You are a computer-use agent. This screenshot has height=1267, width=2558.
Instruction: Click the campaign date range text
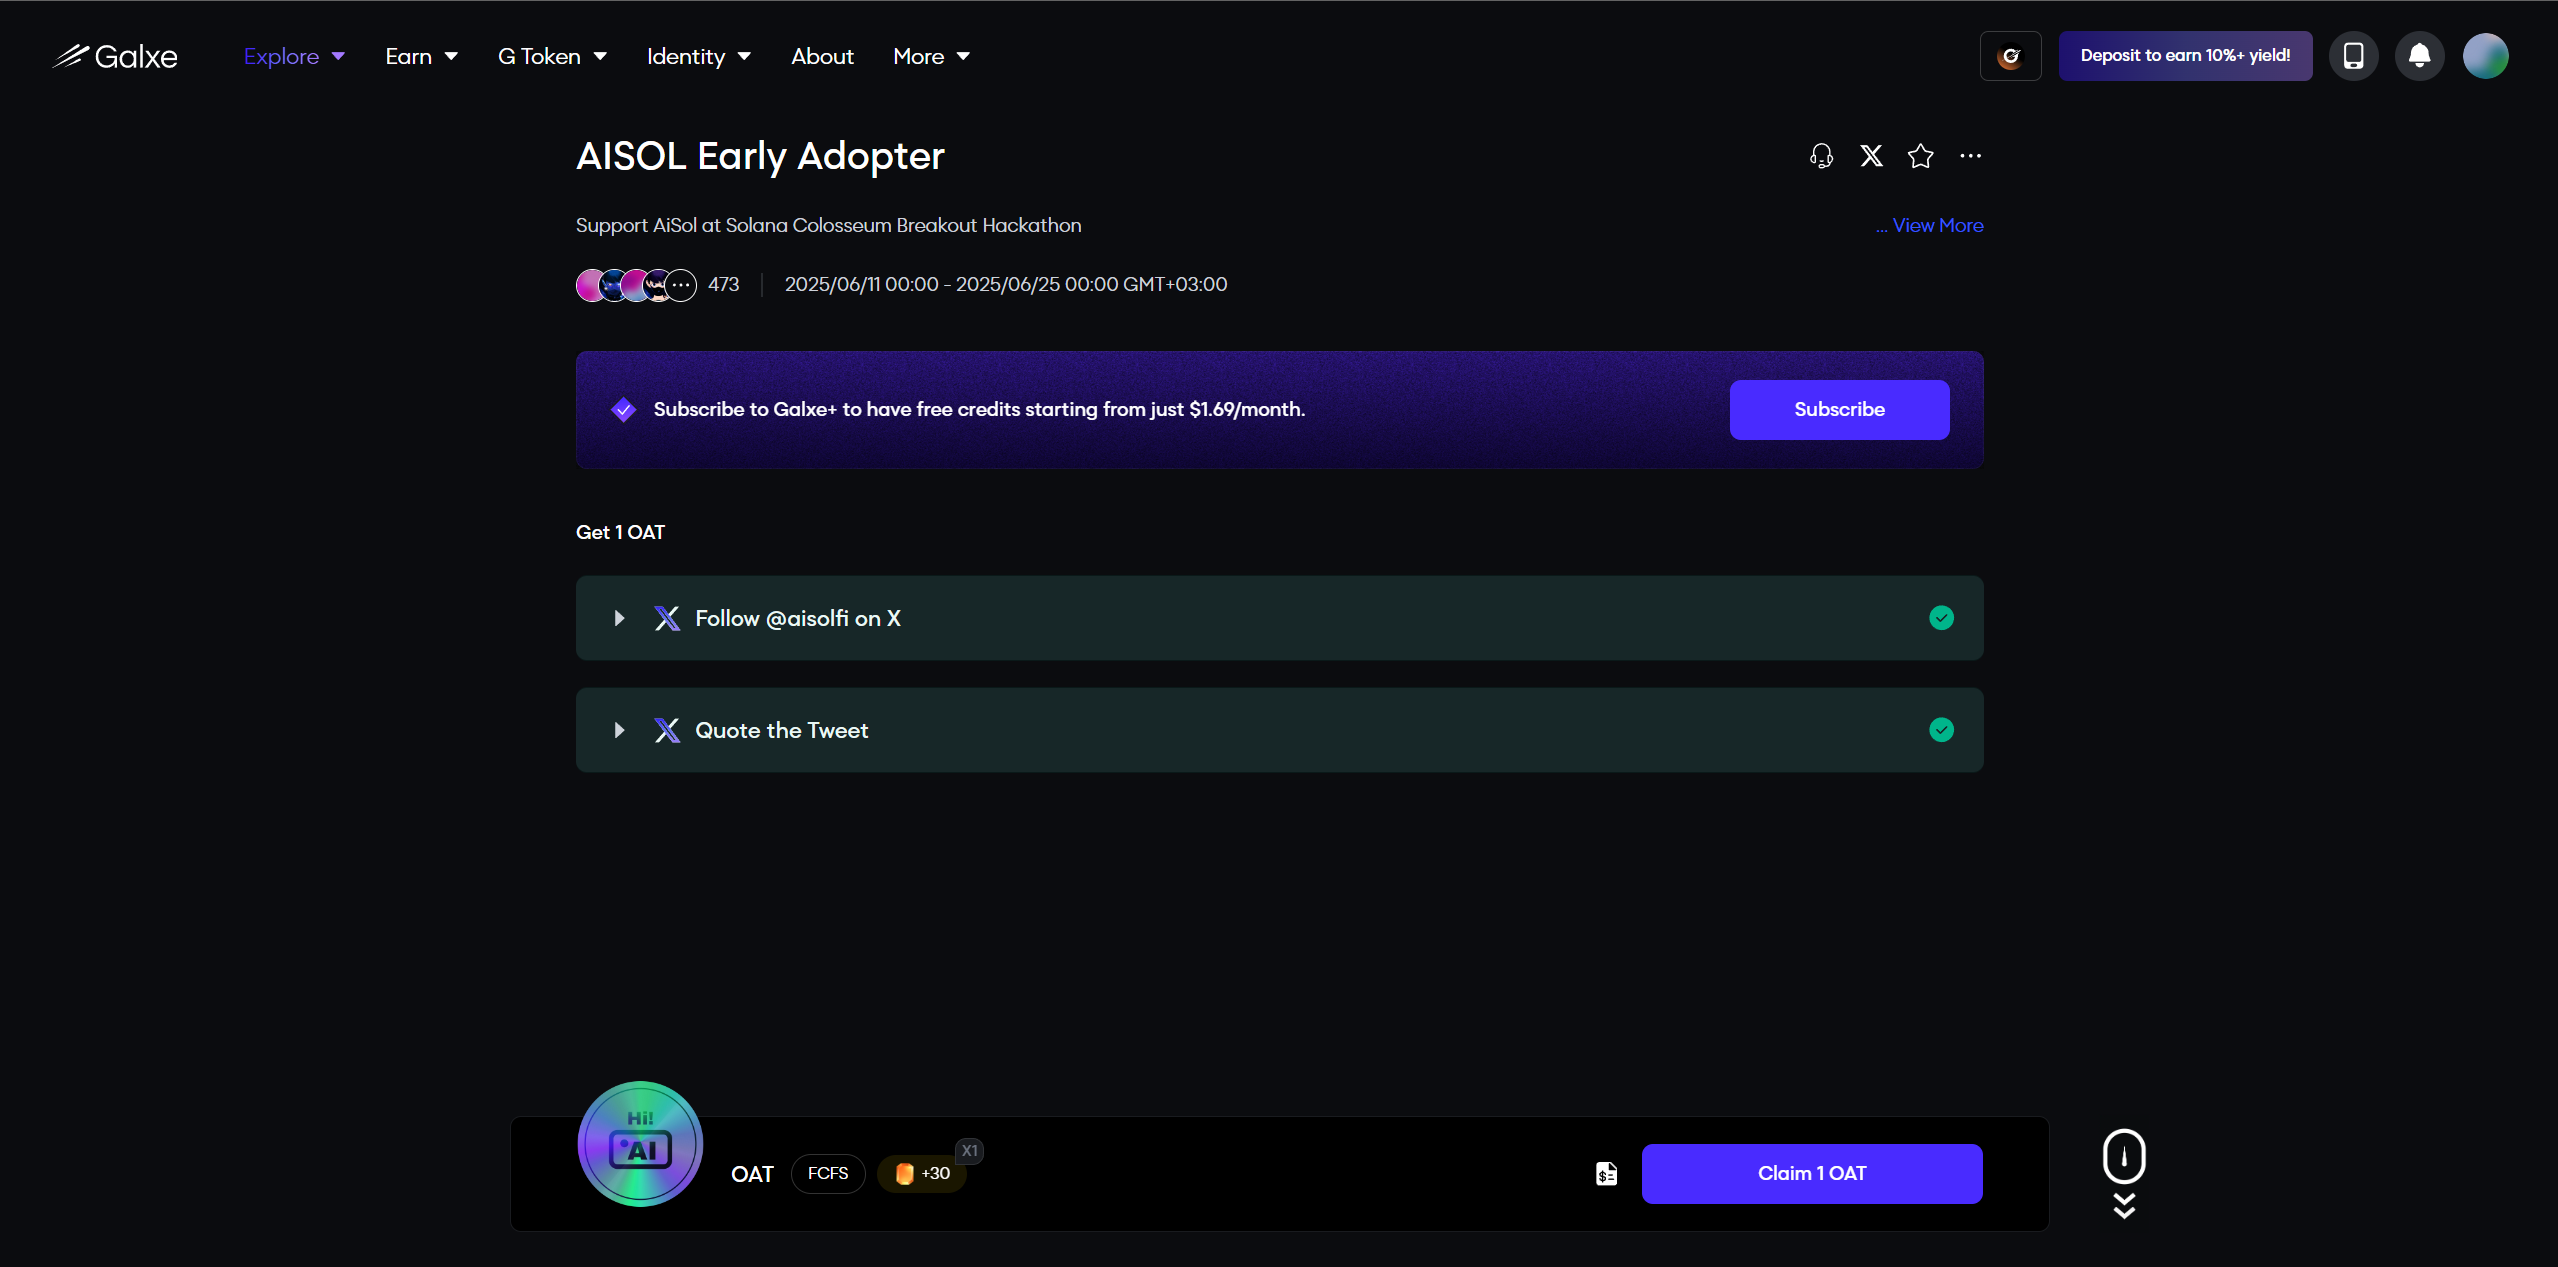pos(1005,284)
